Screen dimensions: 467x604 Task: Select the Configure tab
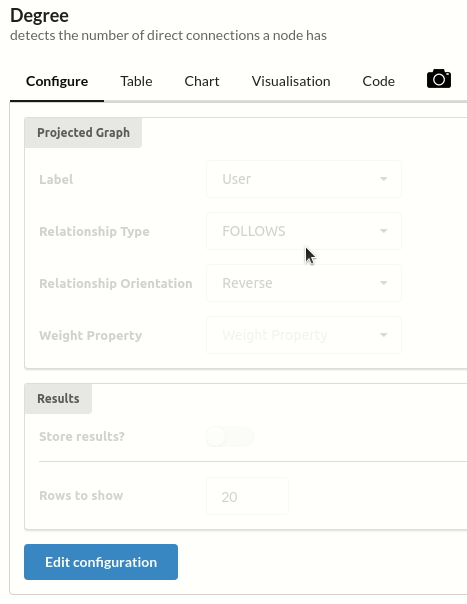[57, 81]
